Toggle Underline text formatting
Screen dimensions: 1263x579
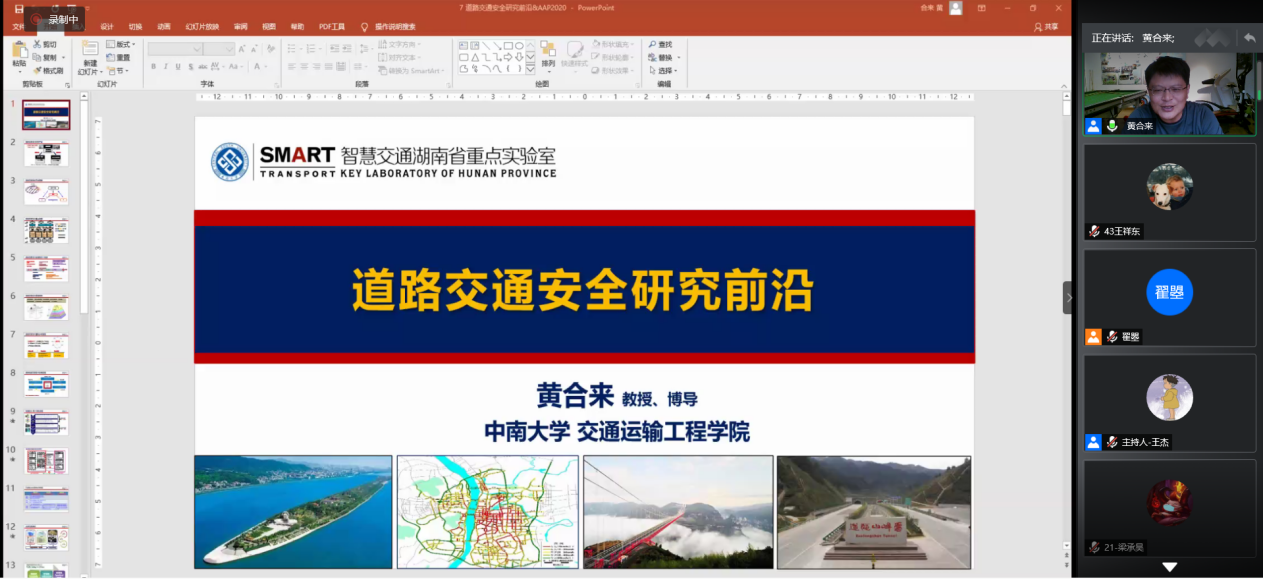point(178,67)
